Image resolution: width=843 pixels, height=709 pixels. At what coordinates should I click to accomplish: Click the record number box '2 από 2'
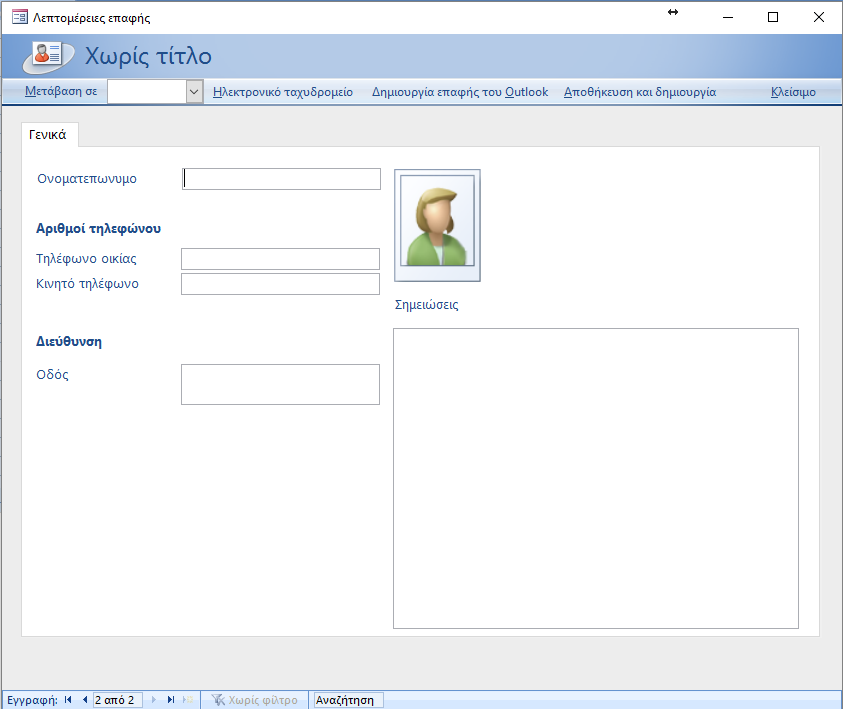coord(118,700)
